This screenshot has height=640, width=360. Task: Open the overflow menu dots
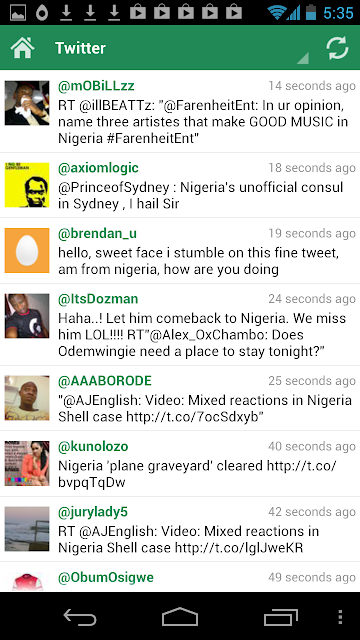pyautogui.click(x=340, y=617)
